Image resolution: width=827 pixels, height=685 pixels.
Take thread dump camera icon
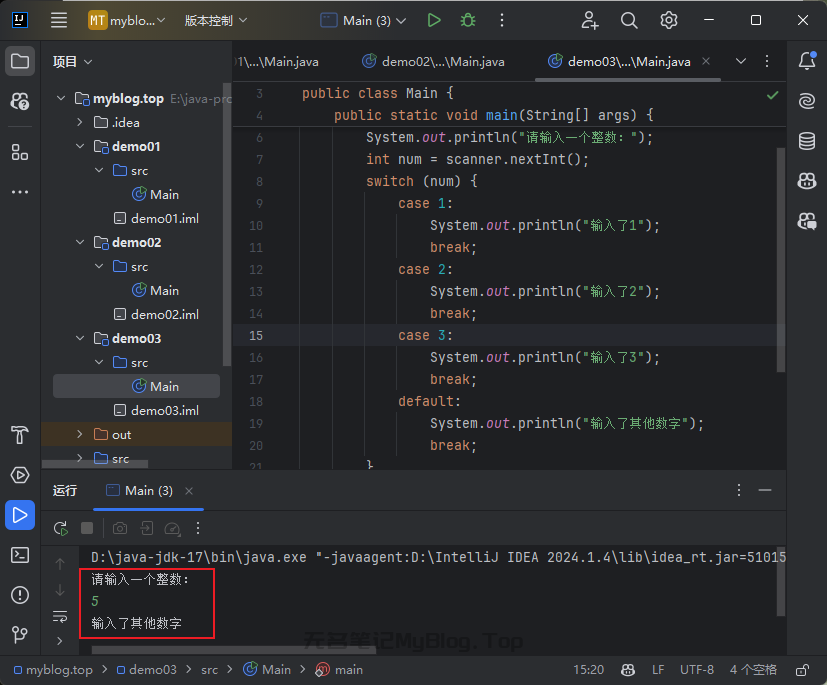[120, 528]
